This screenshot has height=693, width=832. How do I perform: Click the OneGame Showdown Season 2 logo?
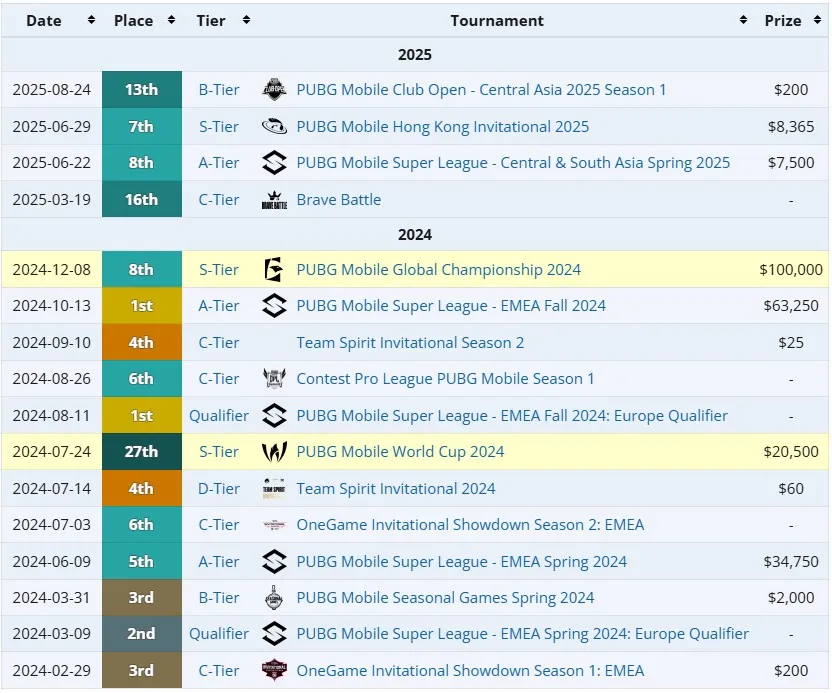274,525
